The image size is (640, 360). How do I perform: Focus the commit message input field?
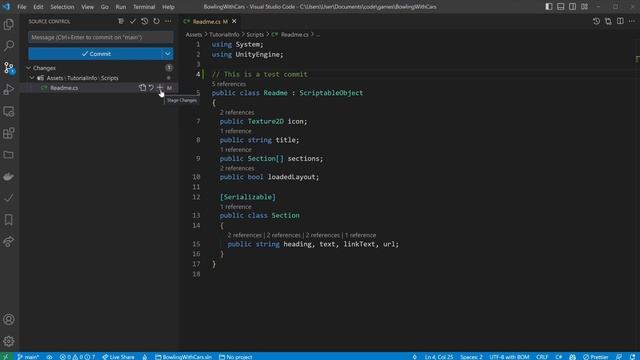100,37
